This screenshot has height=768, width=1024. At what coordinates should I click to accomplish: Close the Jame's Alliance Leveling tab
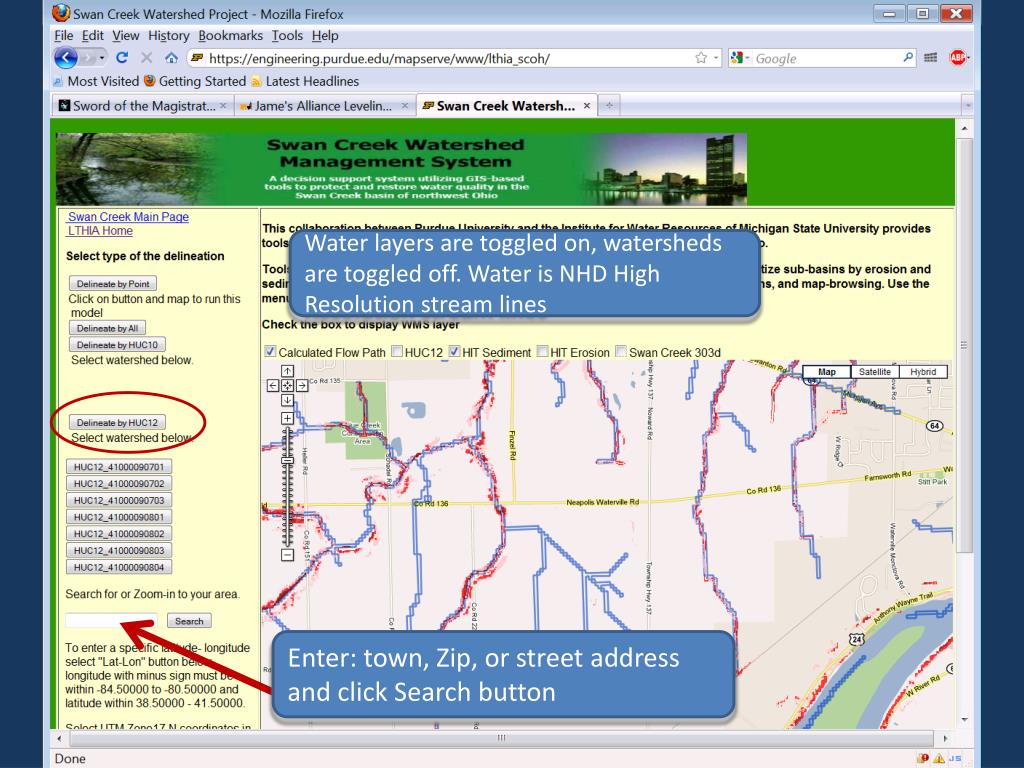(x=405, y=106)
